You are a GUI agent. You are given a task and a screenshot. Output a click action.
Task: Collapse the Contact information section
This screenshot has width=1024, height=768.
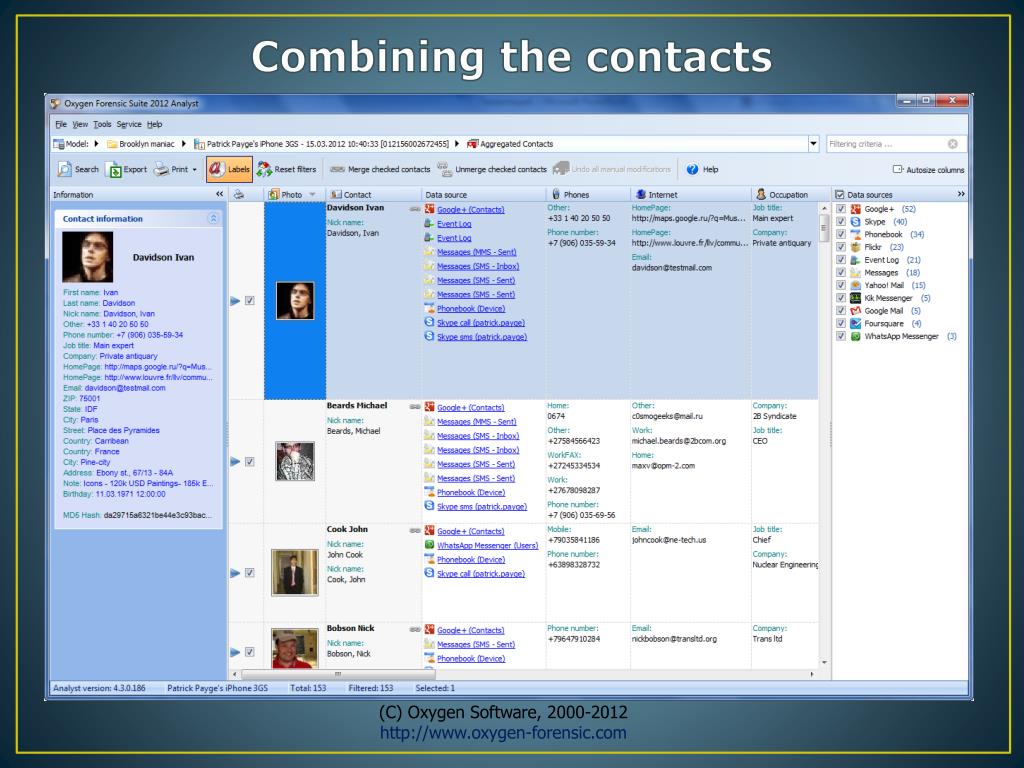tap(213, 218)
